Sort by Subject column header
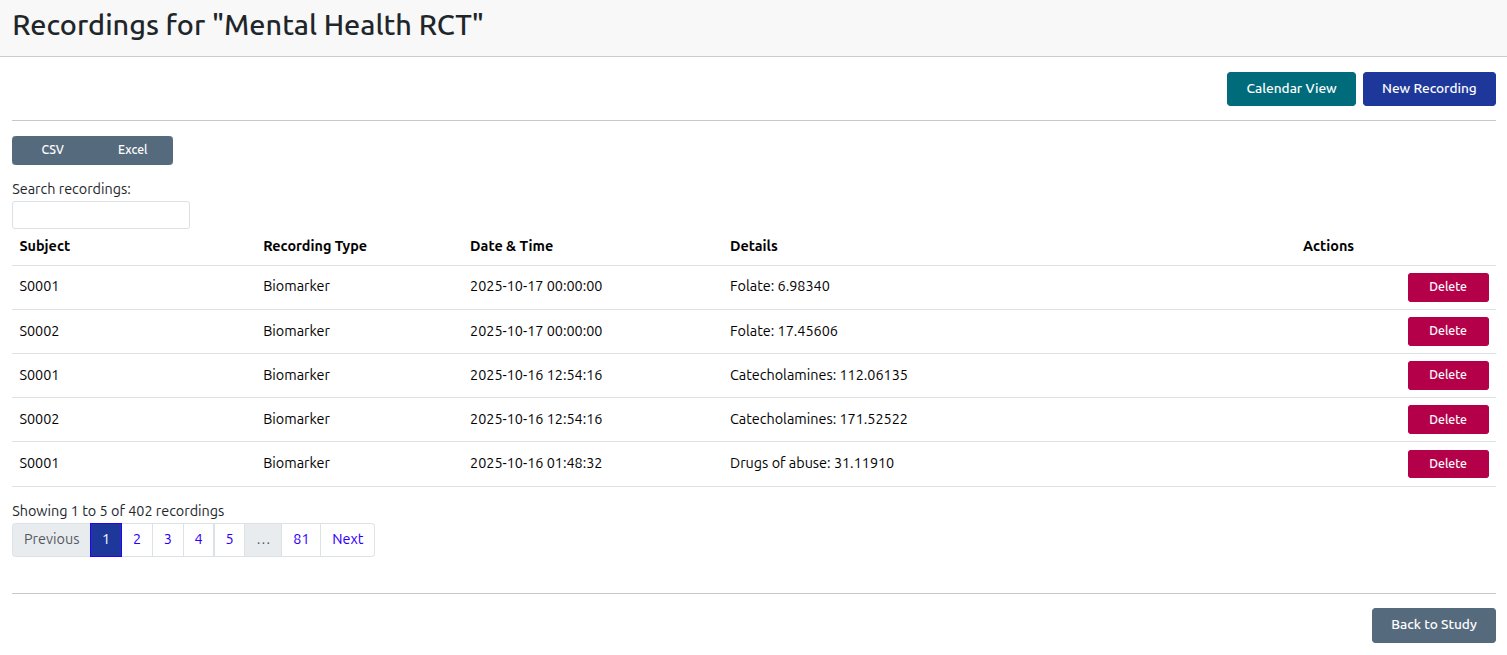The height and width of the screenshot is (655, 1507). (x=45, y=246)
